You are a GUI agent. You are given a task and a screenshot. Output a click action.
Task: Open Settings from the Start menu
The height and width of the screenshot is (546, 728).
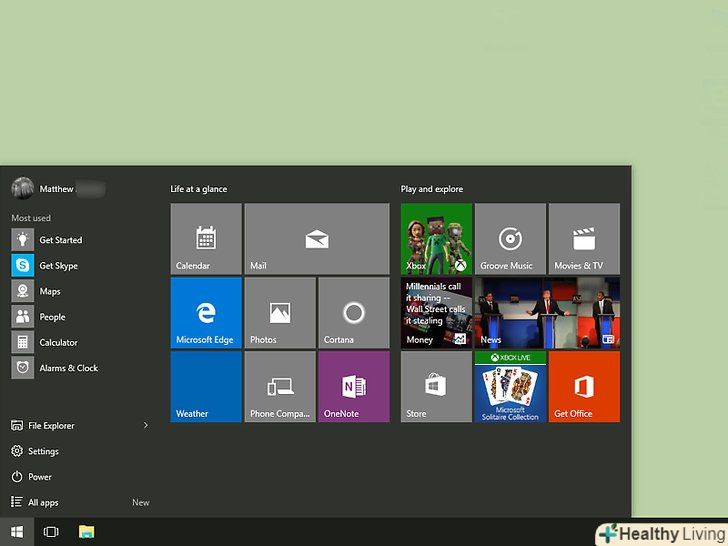[x=43, y=452]
